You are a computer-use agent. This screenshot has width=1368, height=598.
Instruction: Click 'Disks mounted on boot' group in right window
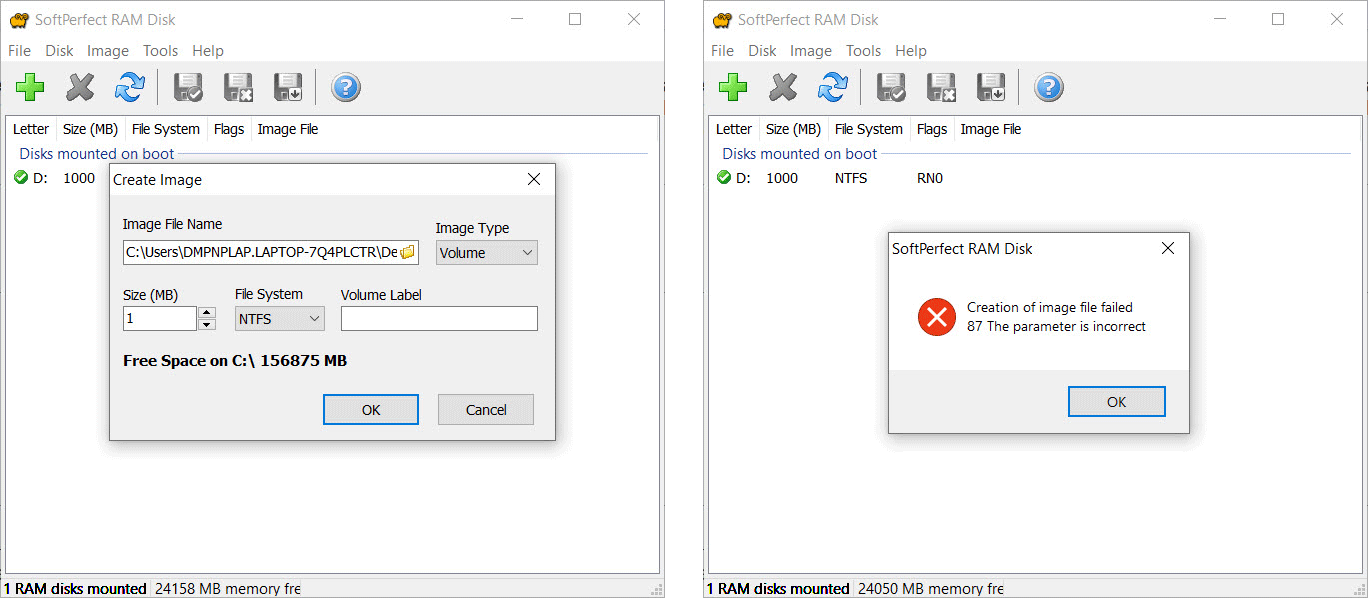(800, 154)
